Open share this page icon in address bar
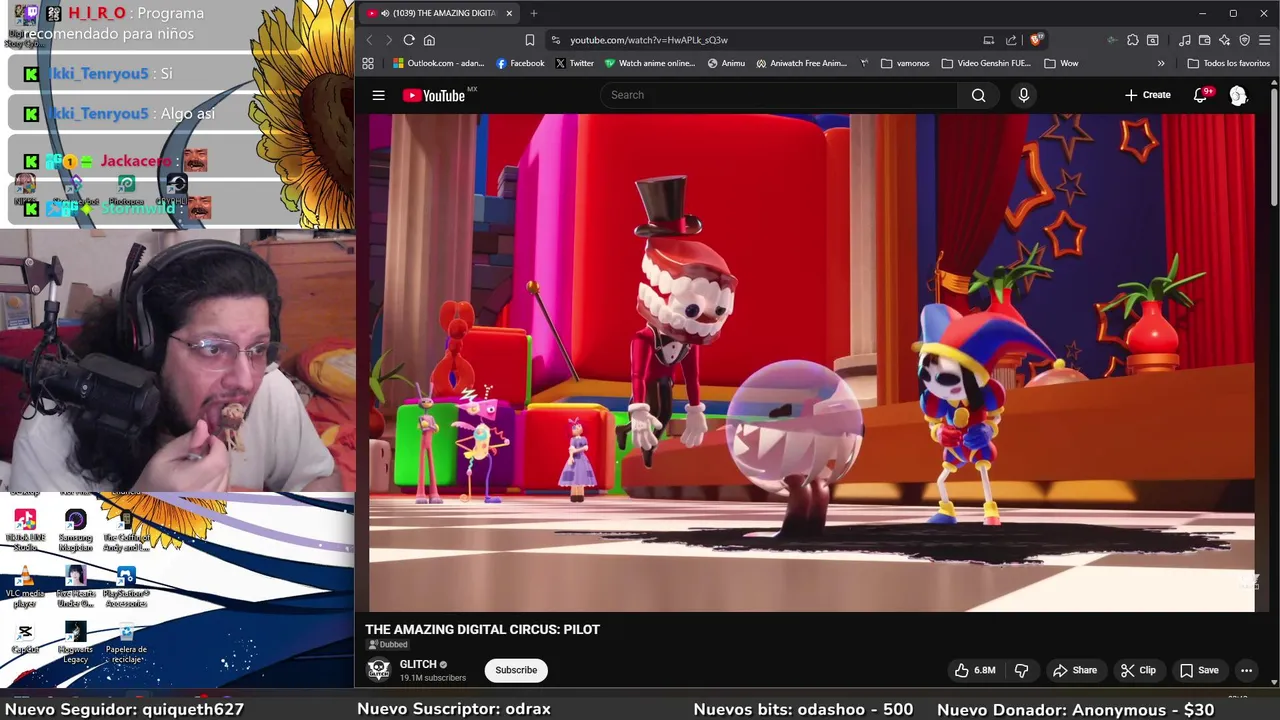1280x720 pixels. pos(1011,40)
